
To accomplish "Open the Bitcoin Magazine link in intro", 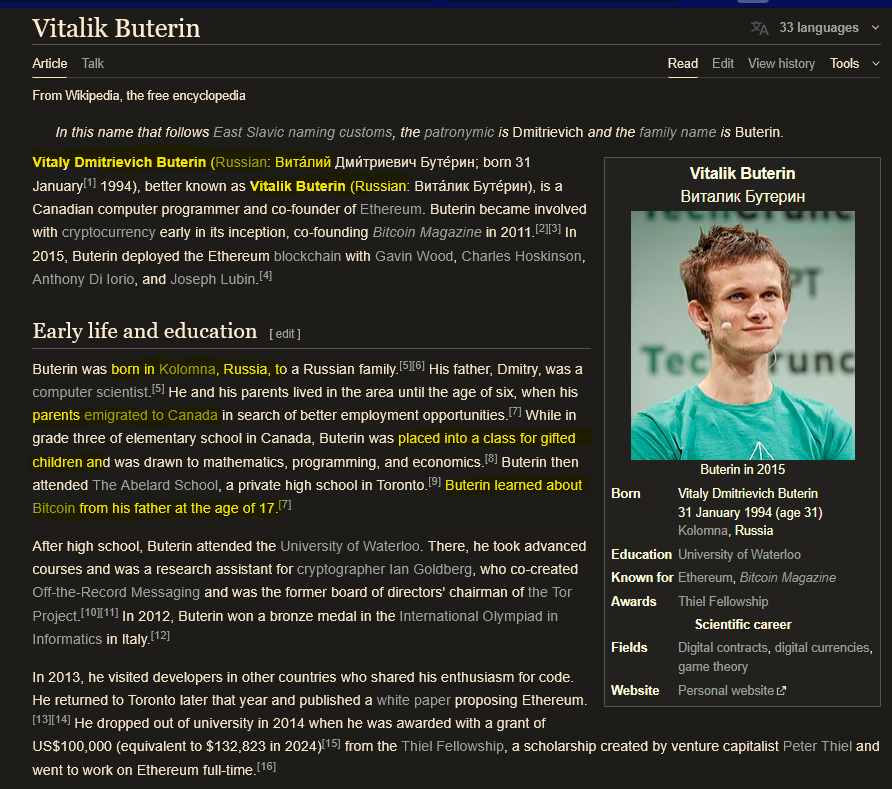I will (427, 233).
